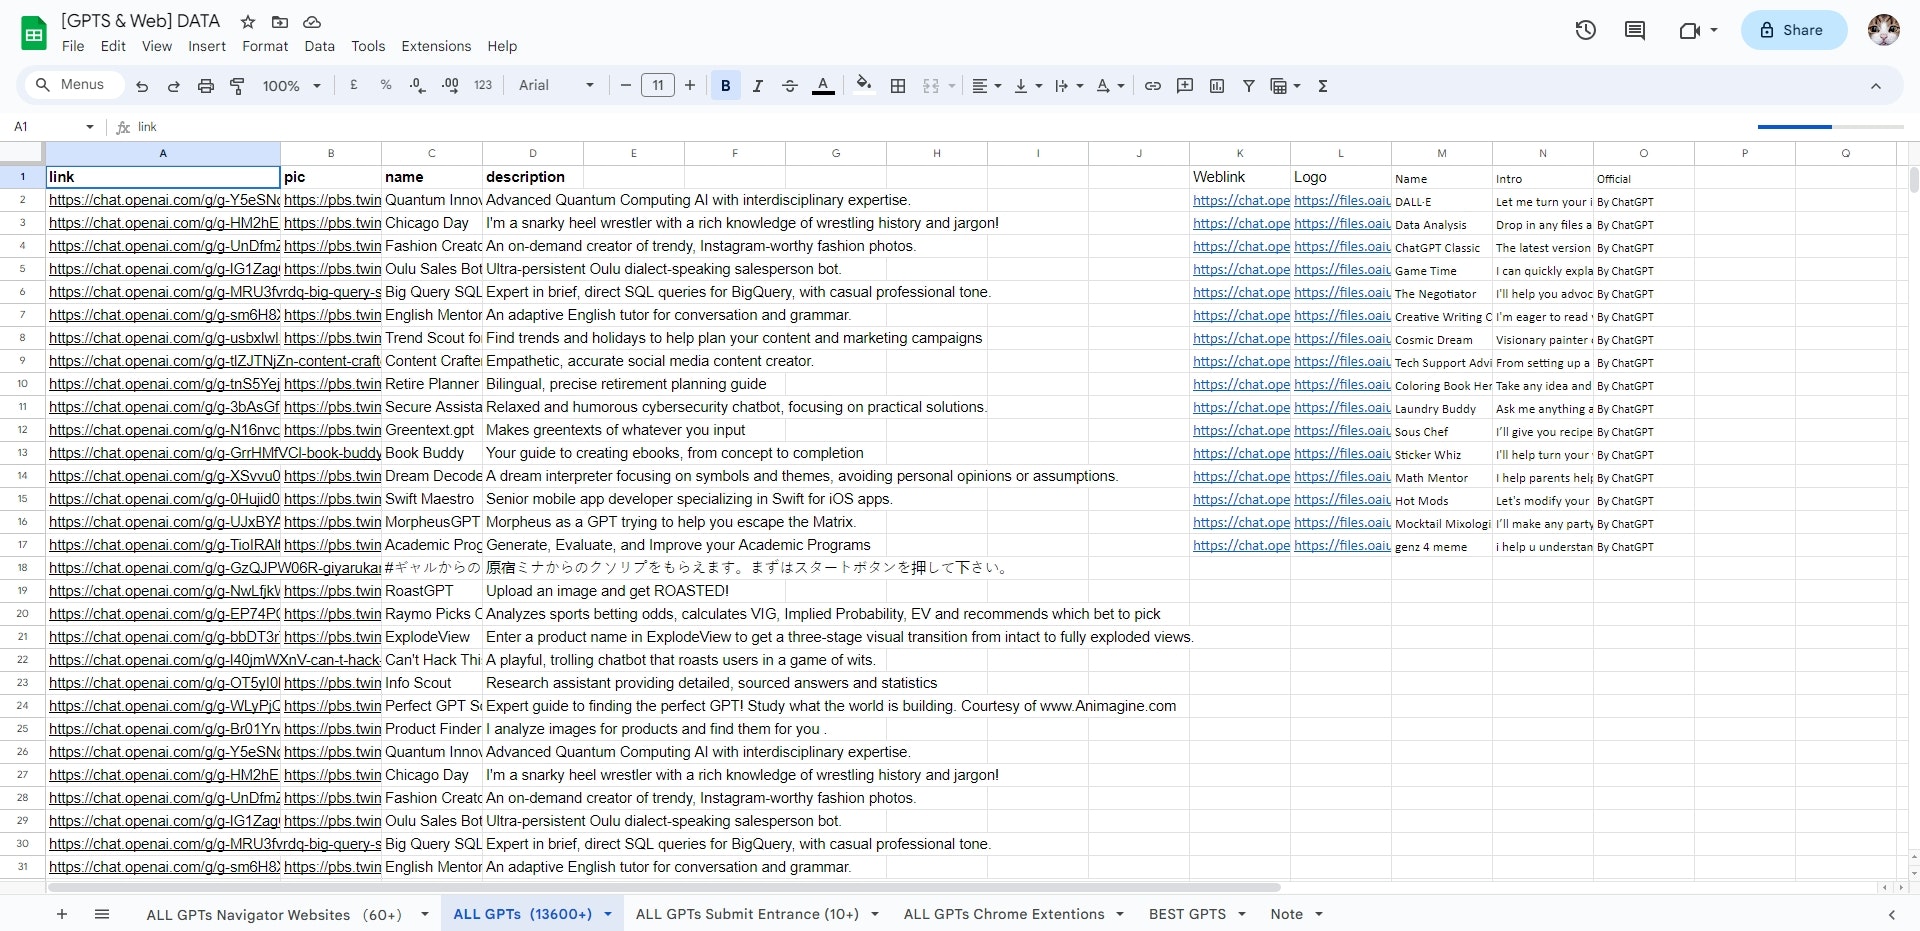Click the Add sheet plus button
The width and height of the screenshot is (1920, 931).
(x=62, y=914)
